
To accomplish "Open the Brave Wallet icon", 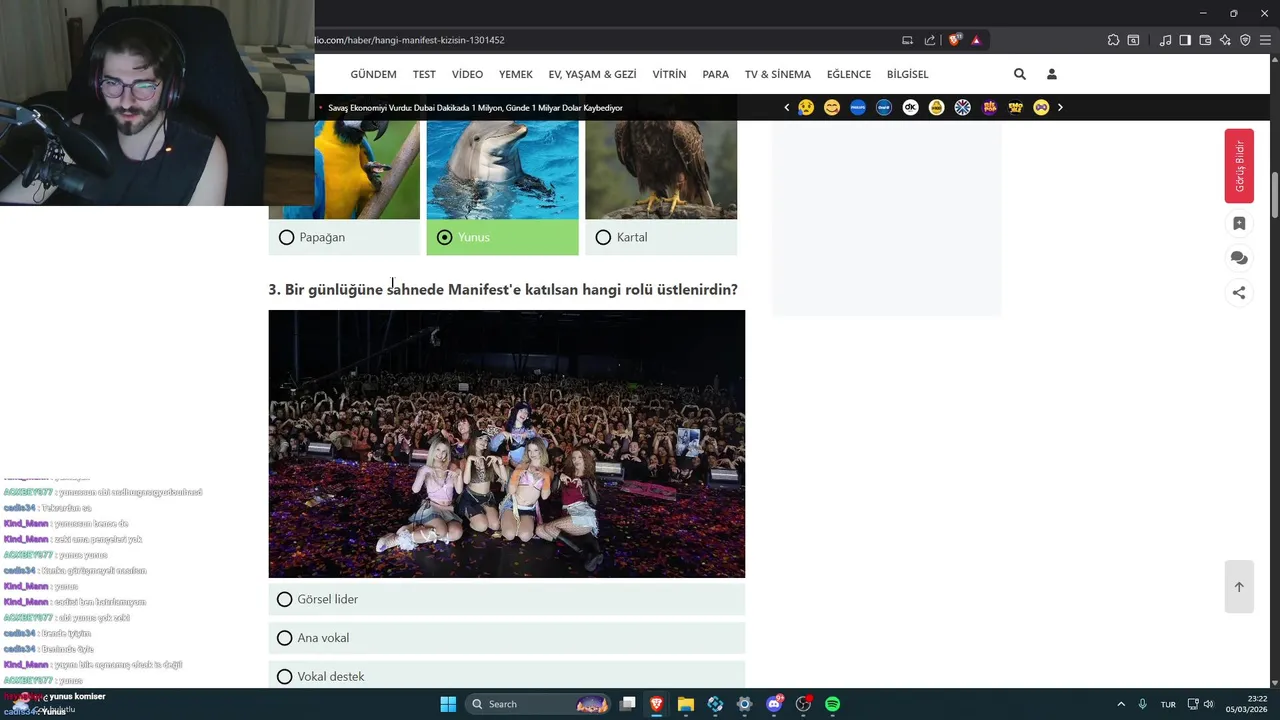I will pos(1205,40).
